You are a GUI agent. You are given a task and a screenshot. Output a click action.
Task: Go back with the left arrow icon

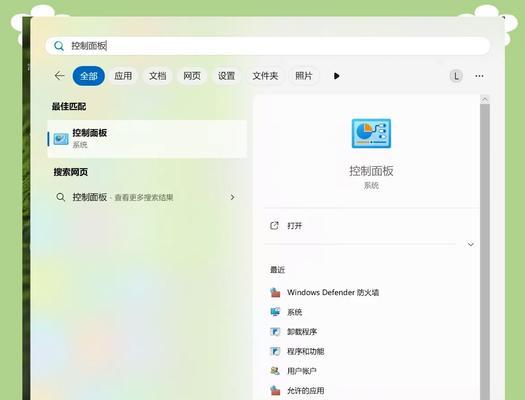(x=59, y=76)
